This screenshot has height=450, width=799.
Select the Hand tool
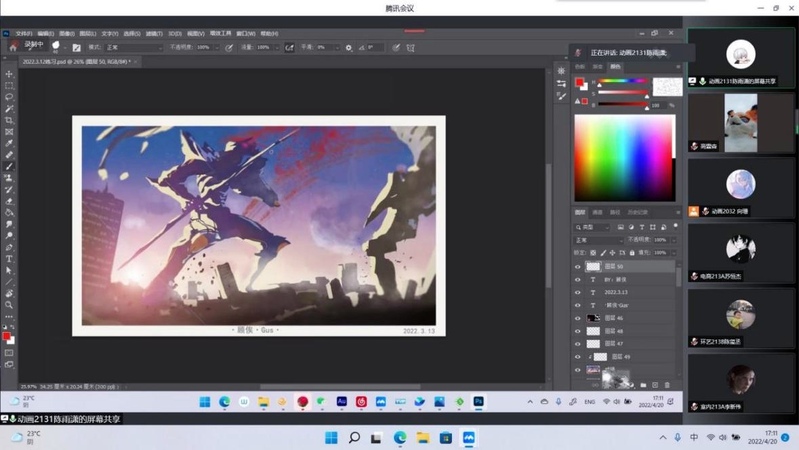coord(9,294)
